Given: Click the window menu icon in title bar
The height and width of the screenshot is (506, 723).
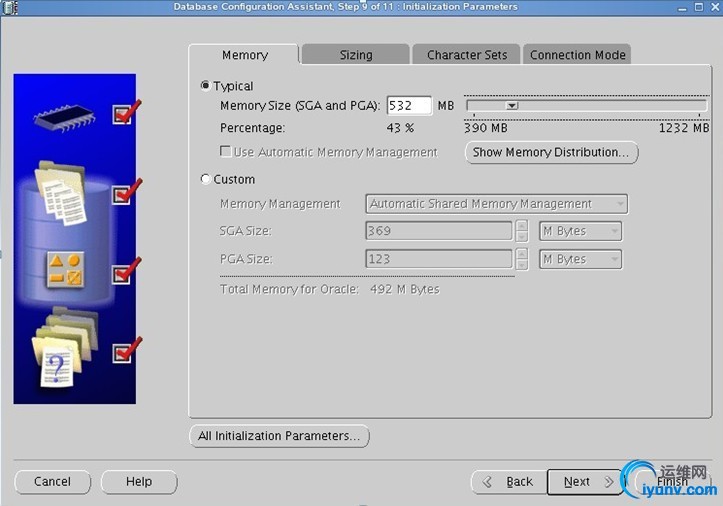Looking at the screenshot, I should pos(10,7).
